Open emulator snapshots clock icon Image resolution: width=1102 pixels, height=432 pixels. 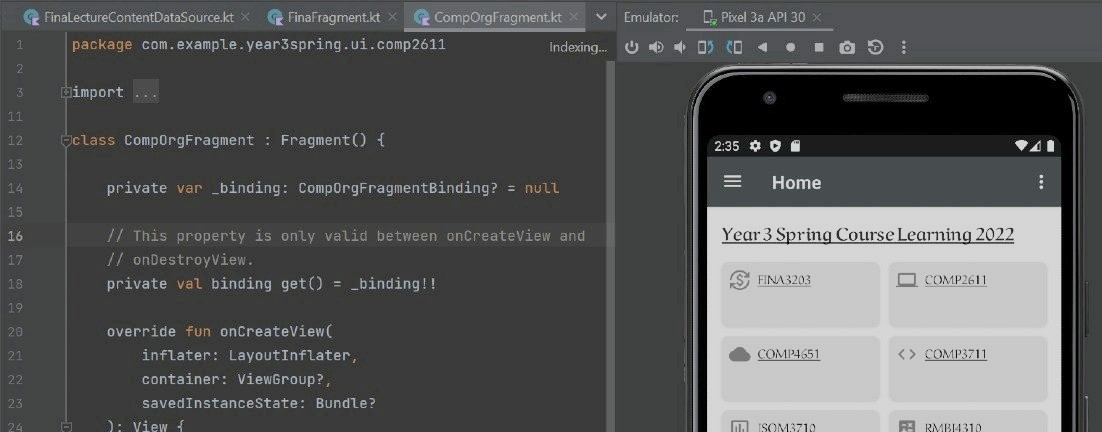point(875,47)
